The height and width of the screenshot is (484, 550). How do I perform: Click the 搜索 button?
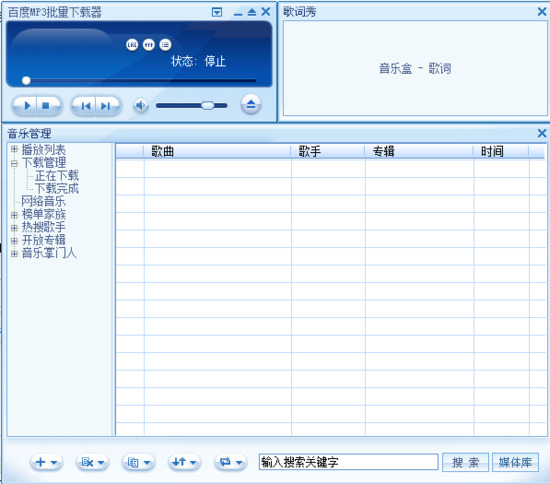pos(465,462)
